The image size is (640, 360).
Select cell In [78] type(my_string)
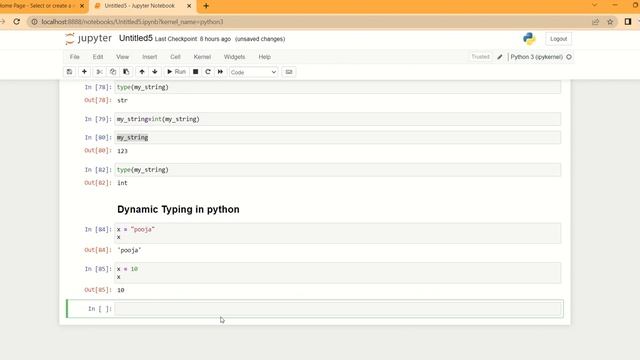click(338, 87)
